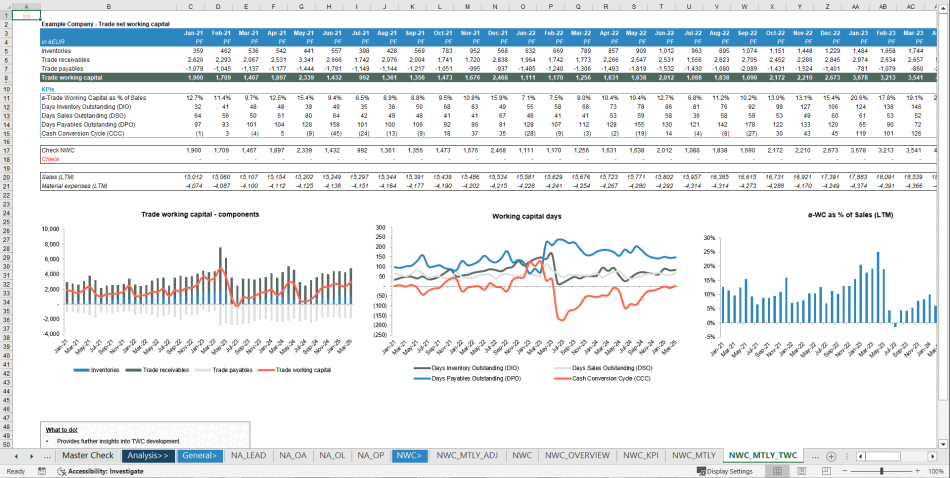Click the New Sheet plus icon

[x=831, y=456]
